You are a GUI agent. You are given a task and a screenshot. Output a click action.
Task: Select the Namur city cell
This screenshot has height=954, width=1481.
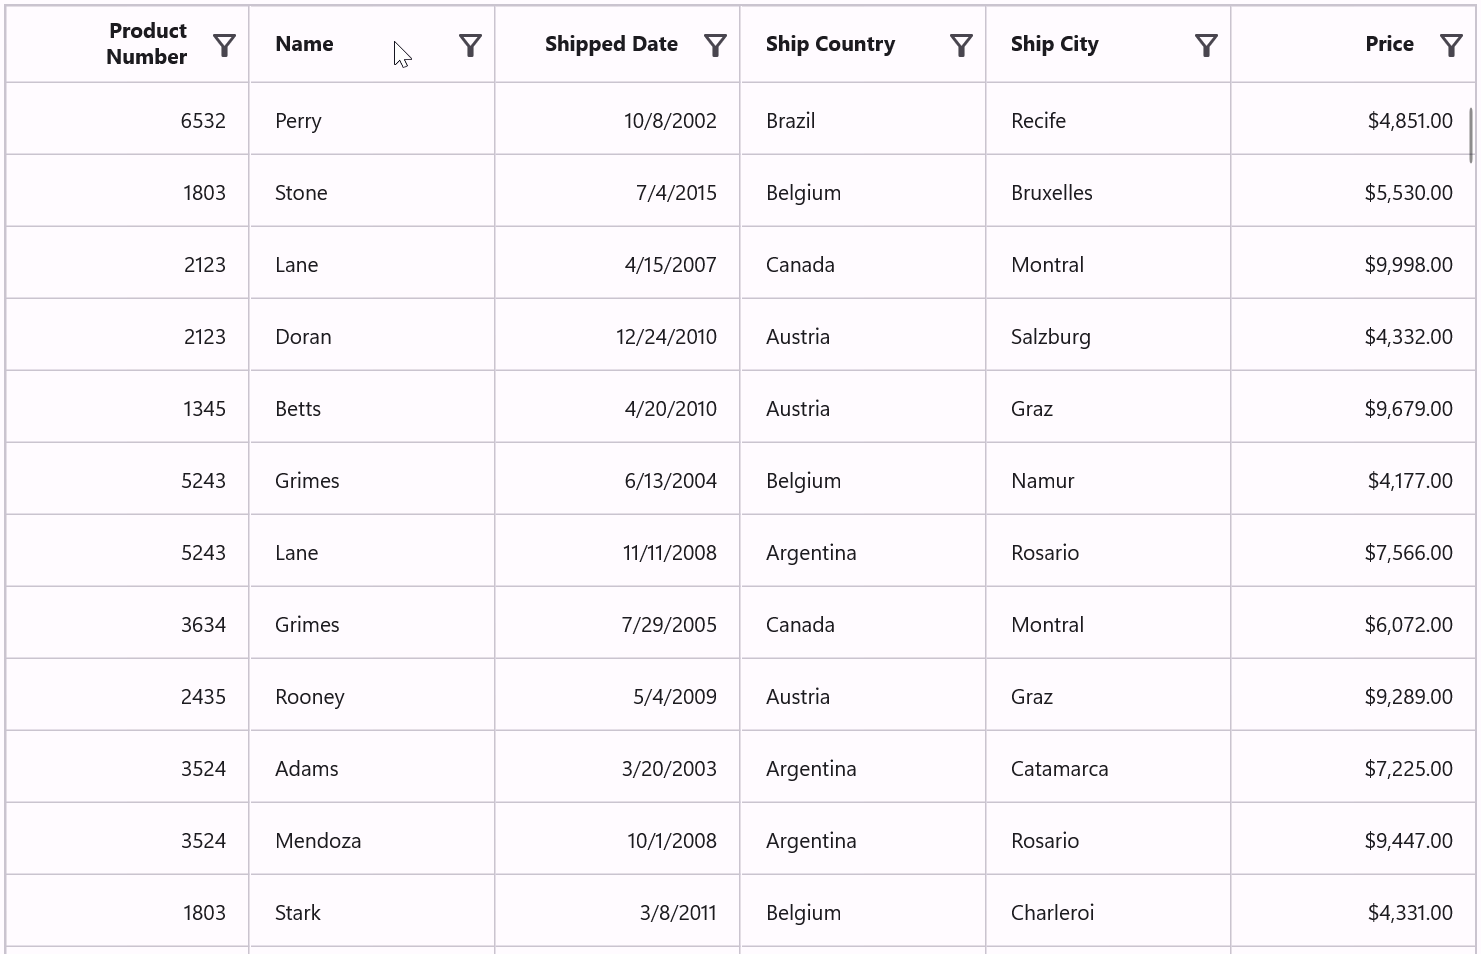1042,481
